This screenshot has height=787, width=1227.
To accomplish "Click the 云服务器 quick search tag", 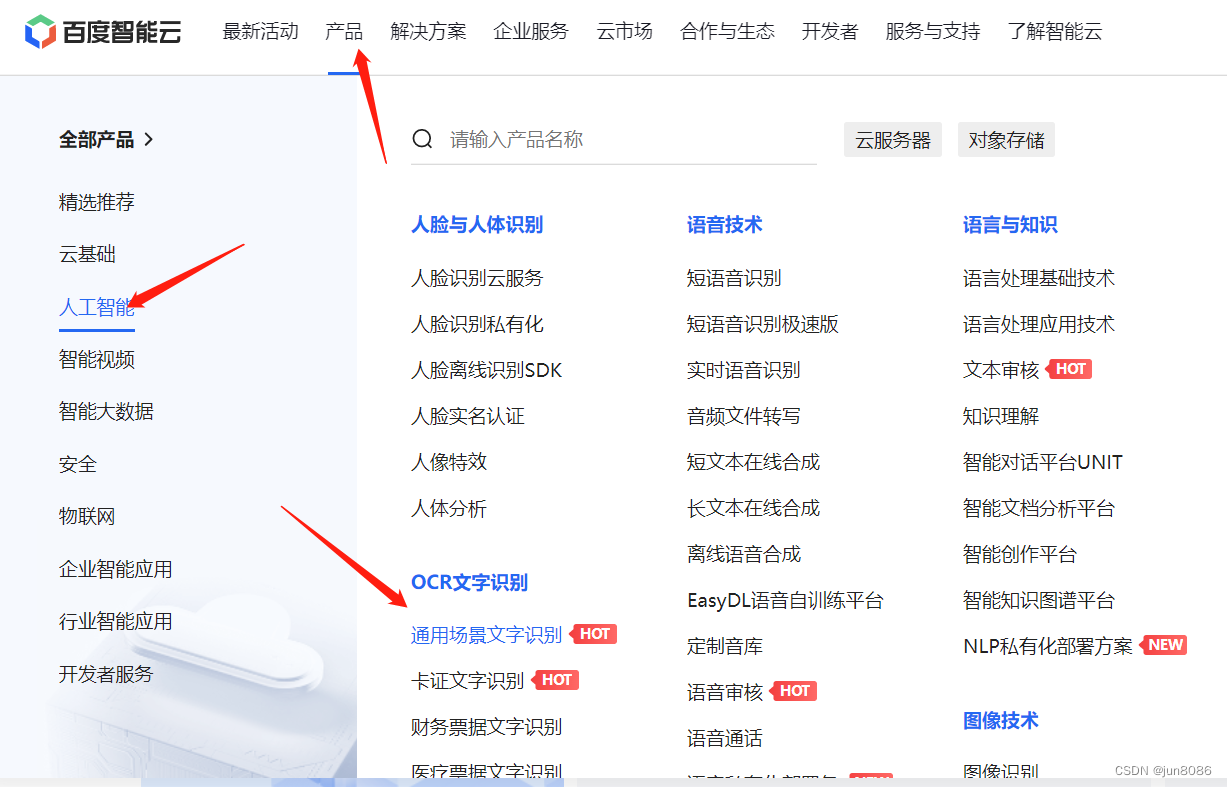I will click(892, 139).
